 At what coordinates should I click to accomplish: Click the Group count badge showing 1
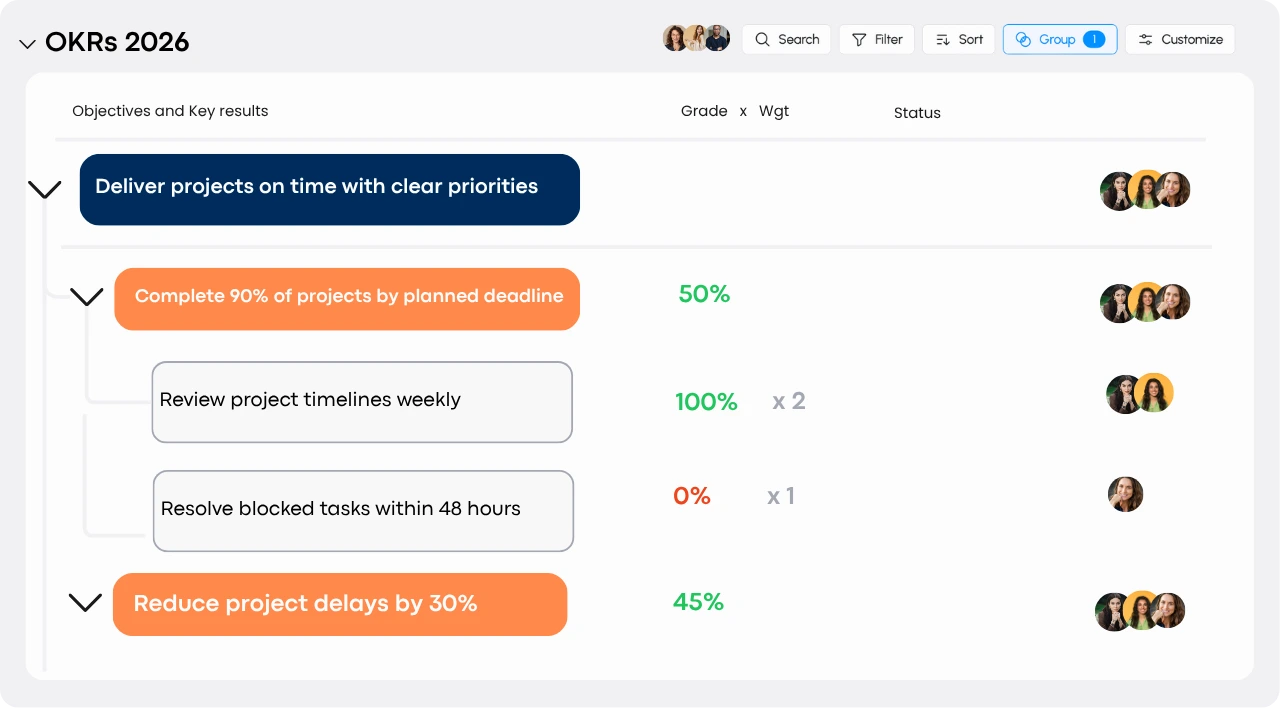pyautogui.click(x=1093, y=40)
